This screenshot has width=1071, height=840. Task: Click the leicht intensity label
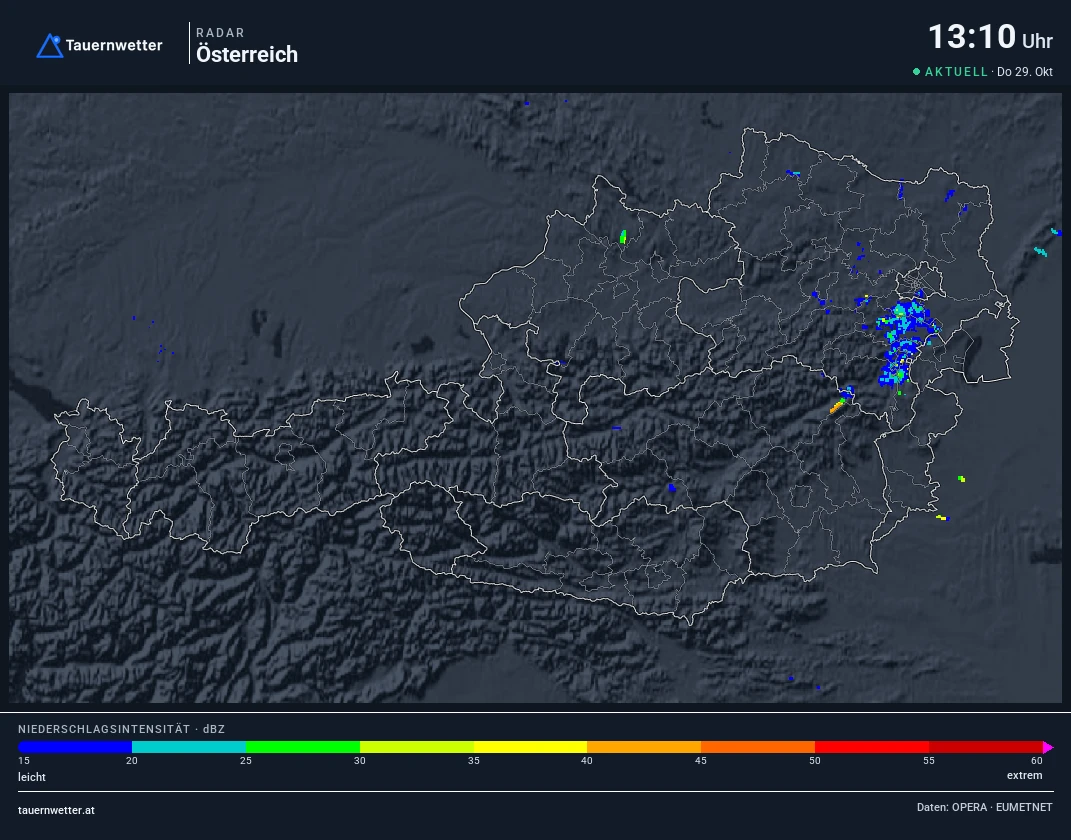point(32,777)
